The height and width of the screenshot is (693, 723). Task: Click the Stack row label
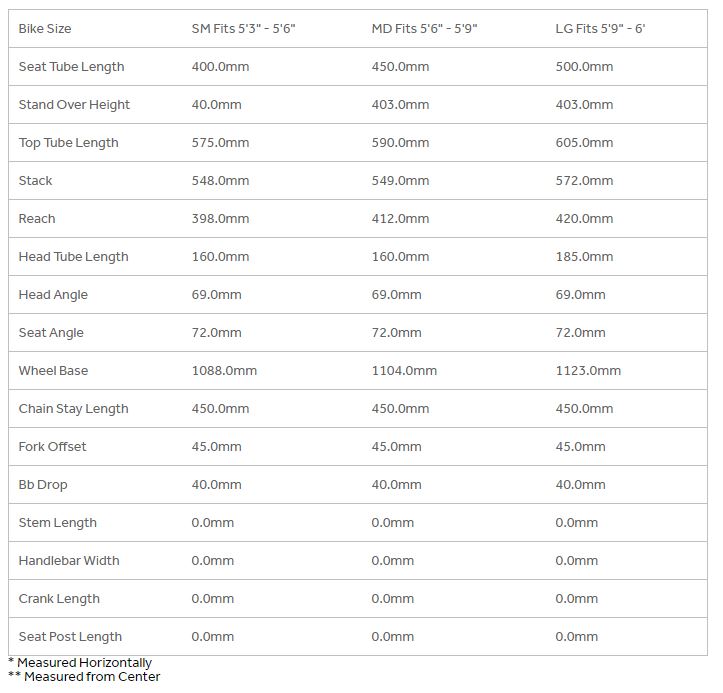[35, 181]
